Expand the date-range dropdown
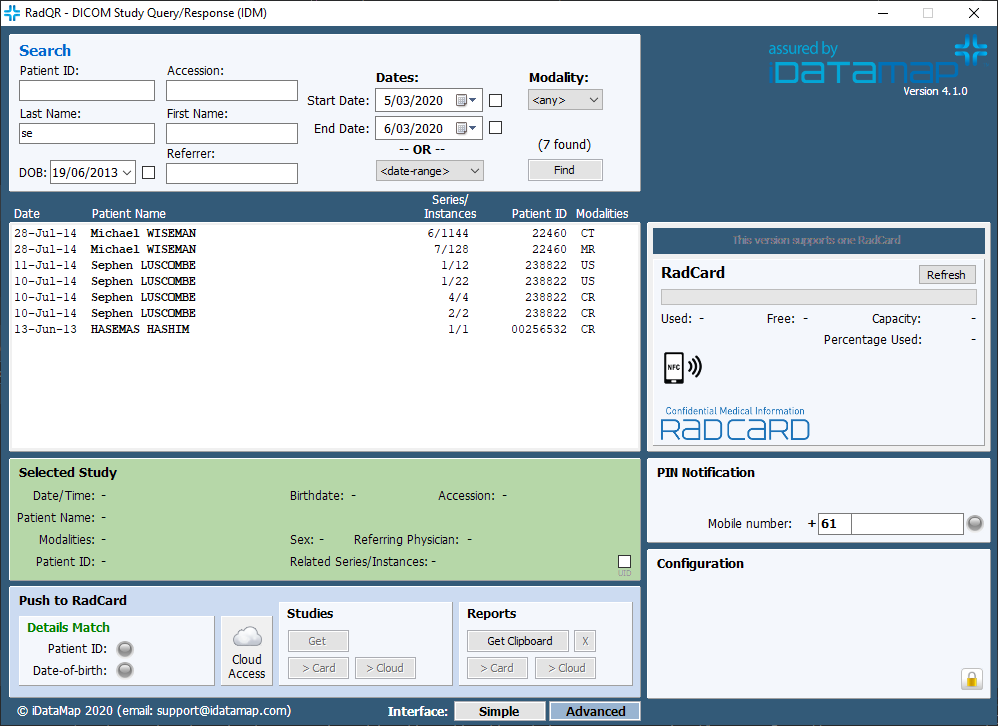This screenshot has width=998, height=726. click(x=430, y=171)
